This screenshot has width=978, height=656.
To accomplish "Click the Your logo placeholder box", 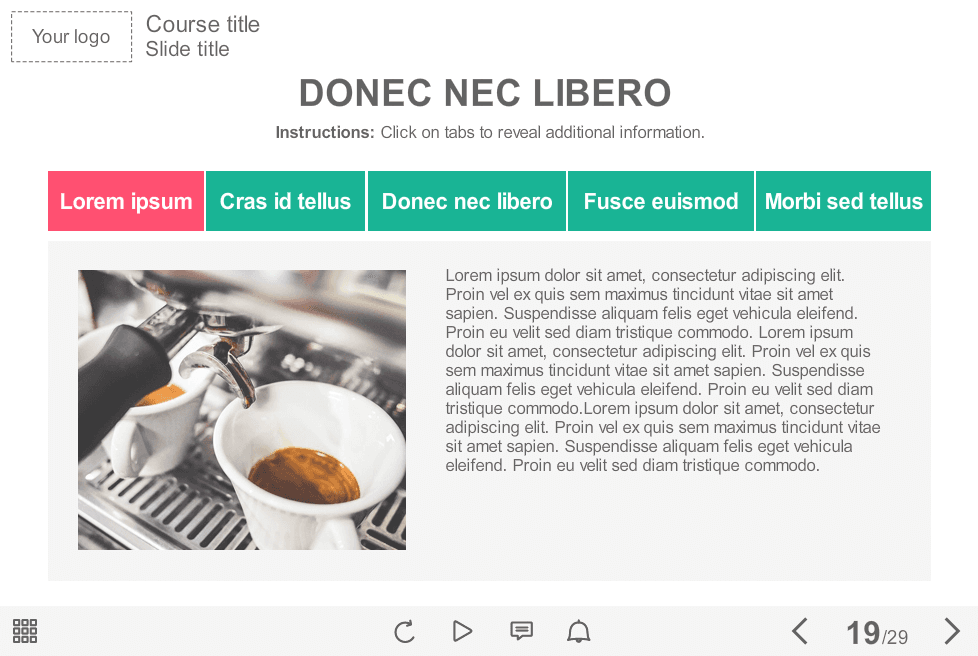I will (71, 36).
